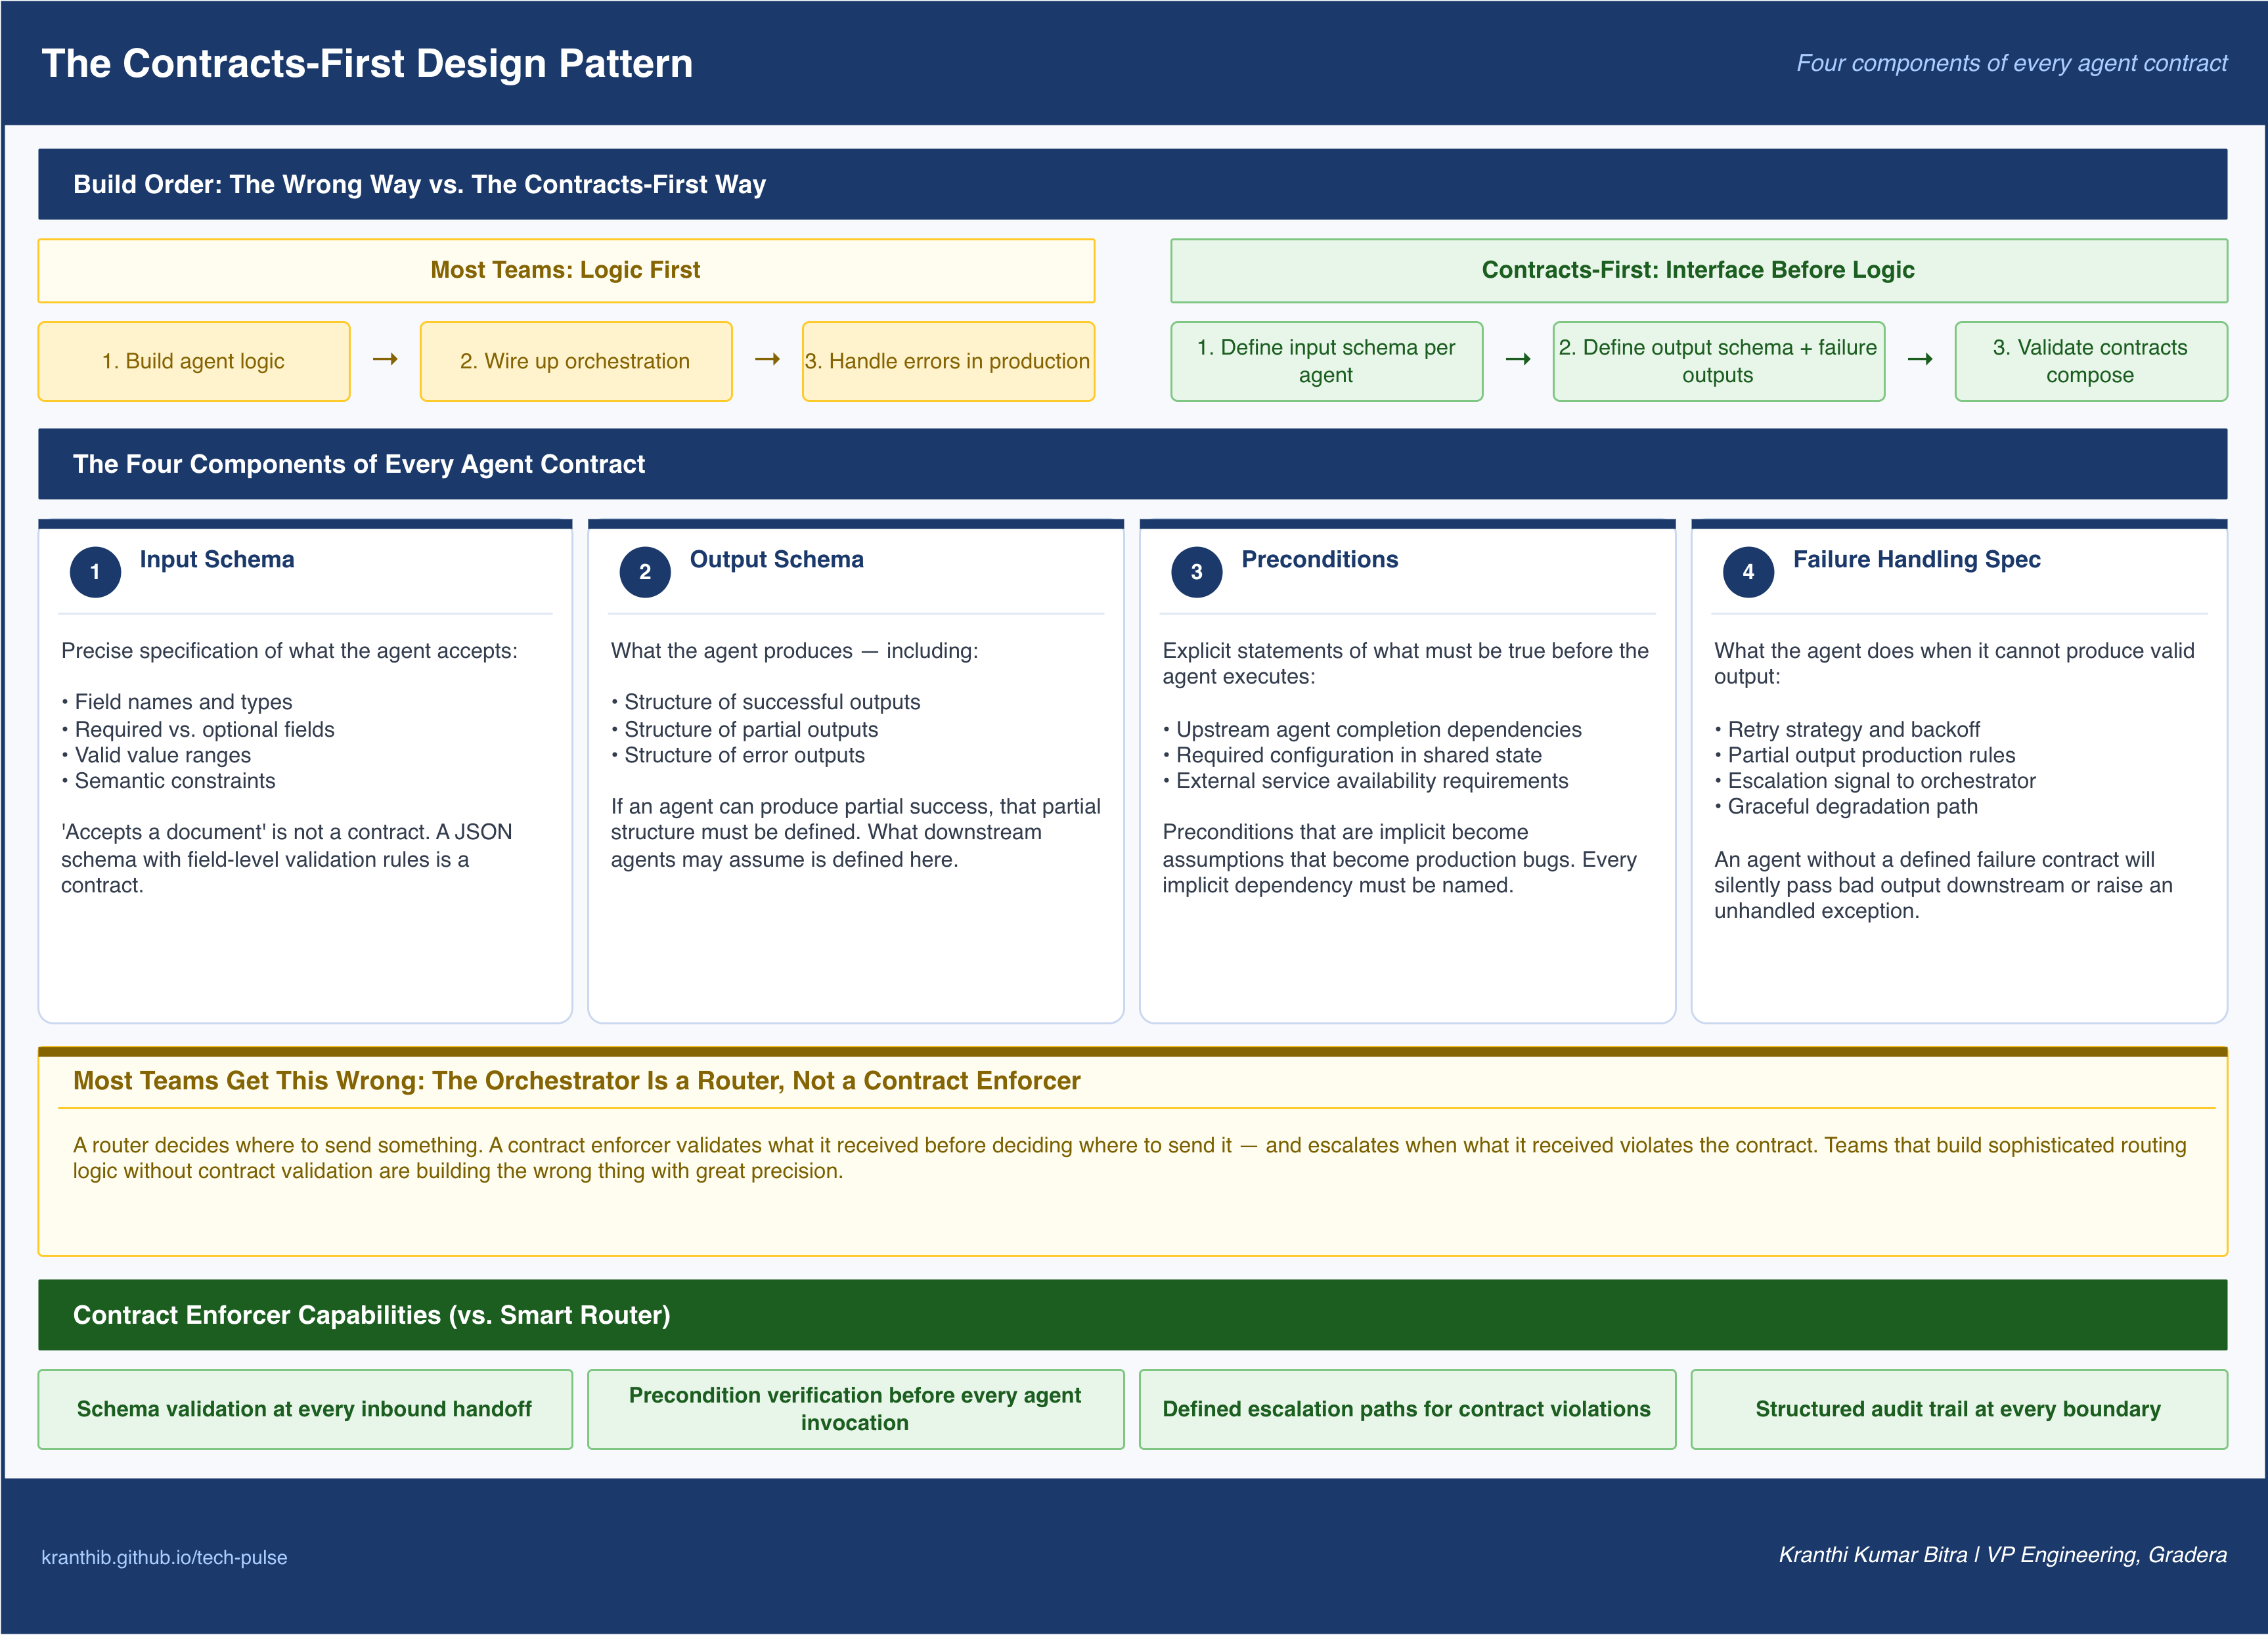Click 'The Four Components of Every Agent Contract' banner
The image size is (2268, 1635).
[1132, 464]
